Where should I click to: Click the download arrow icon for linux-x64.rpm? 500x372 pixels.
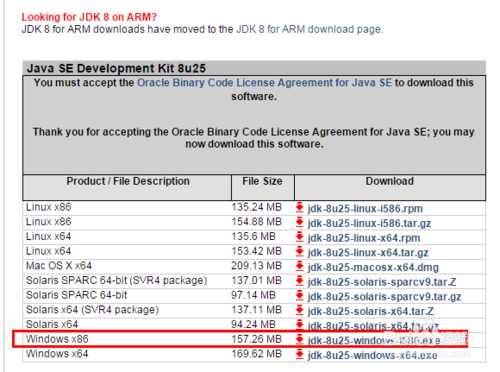(300, 237)
